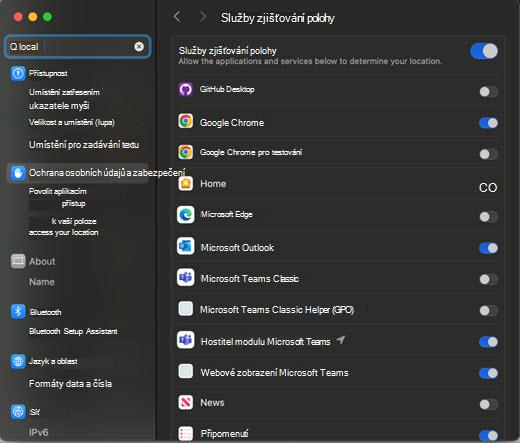The width and height of the screenshot is (520, 443).
Task: Enable location for News
Action: pos(489,404)
